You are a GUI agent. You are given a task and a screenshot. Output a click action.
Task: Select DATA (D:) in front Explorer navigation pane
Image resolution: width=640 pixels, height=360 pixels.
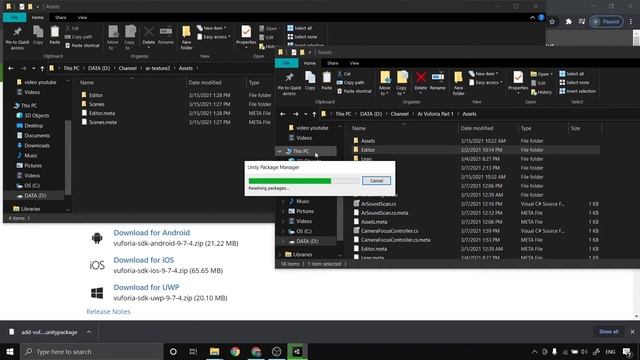pos(307,241)
